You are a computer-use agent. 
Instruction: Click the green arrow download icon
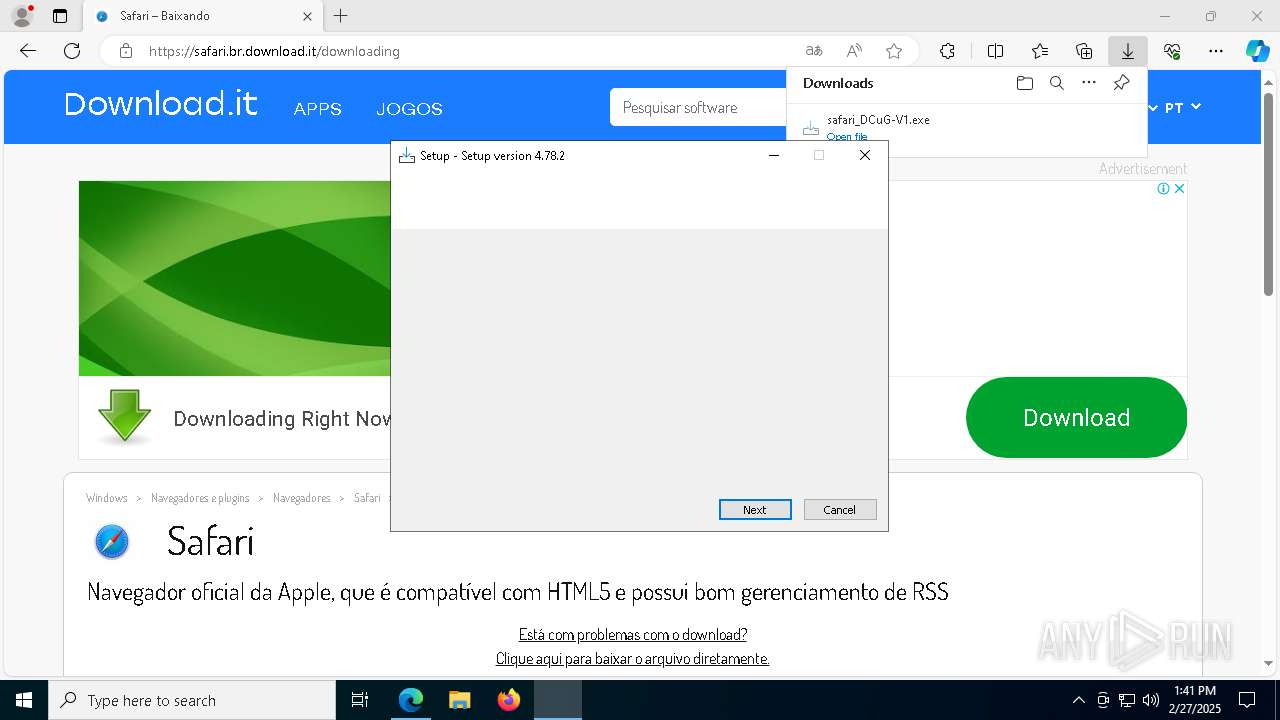(x=125, y=416)
